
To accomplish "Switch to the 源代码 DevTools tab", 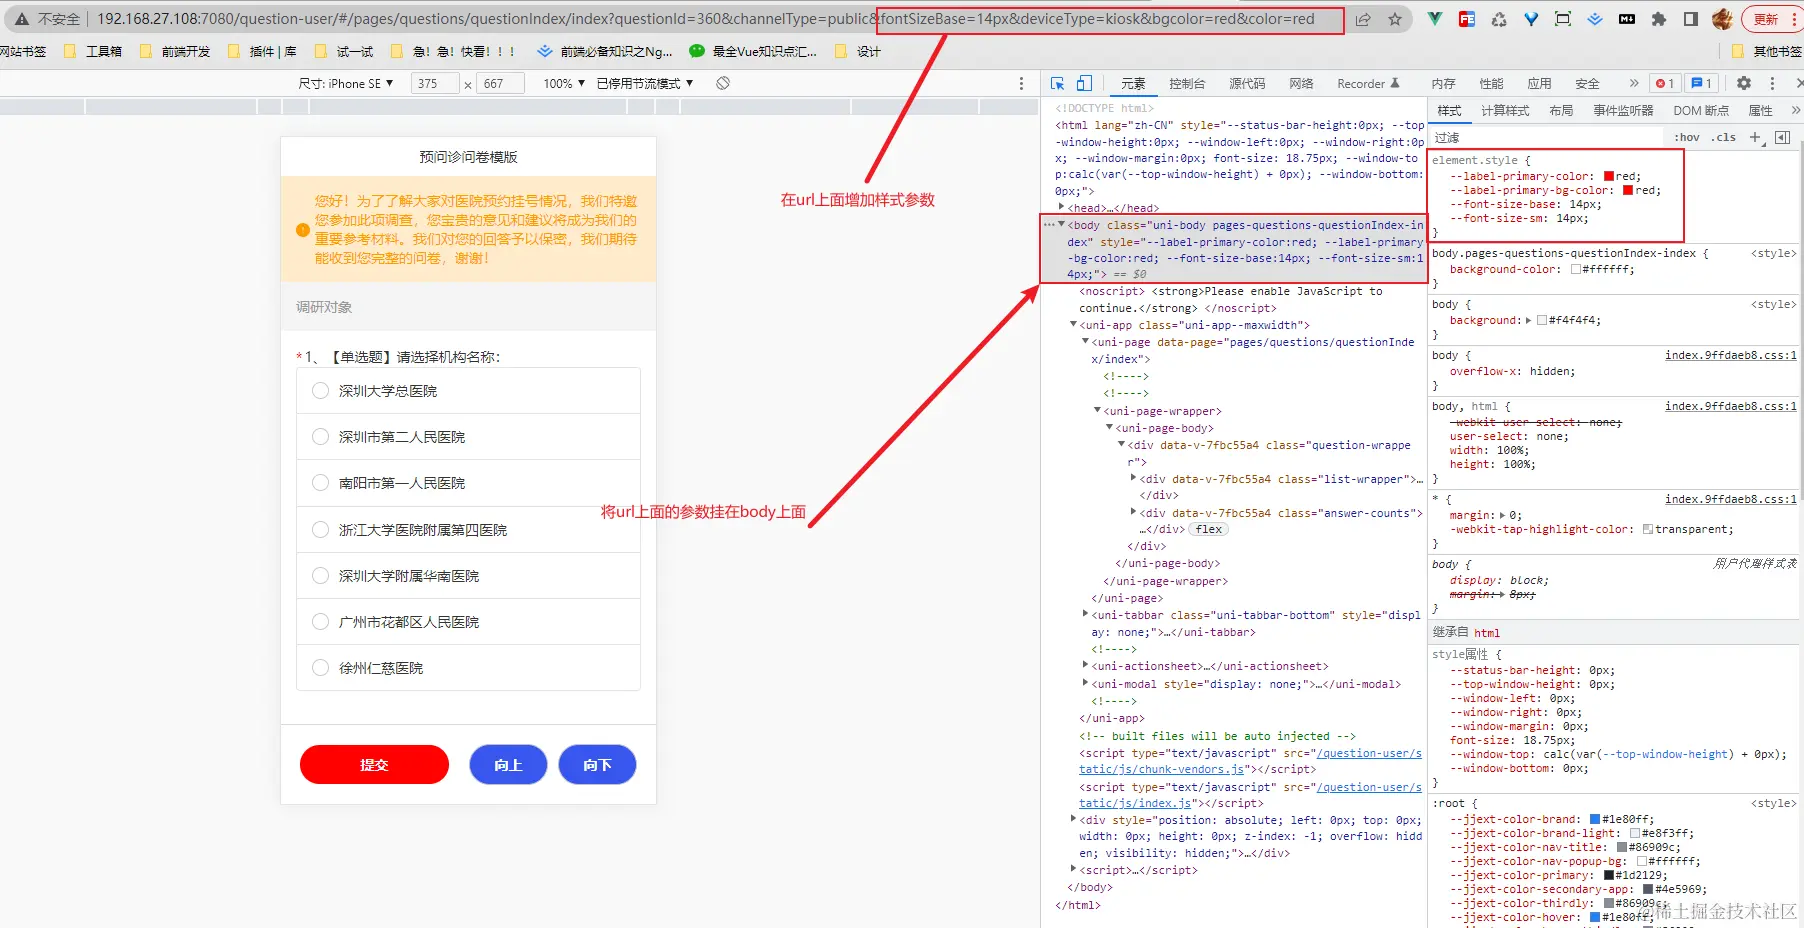I will click(1247, 83).
